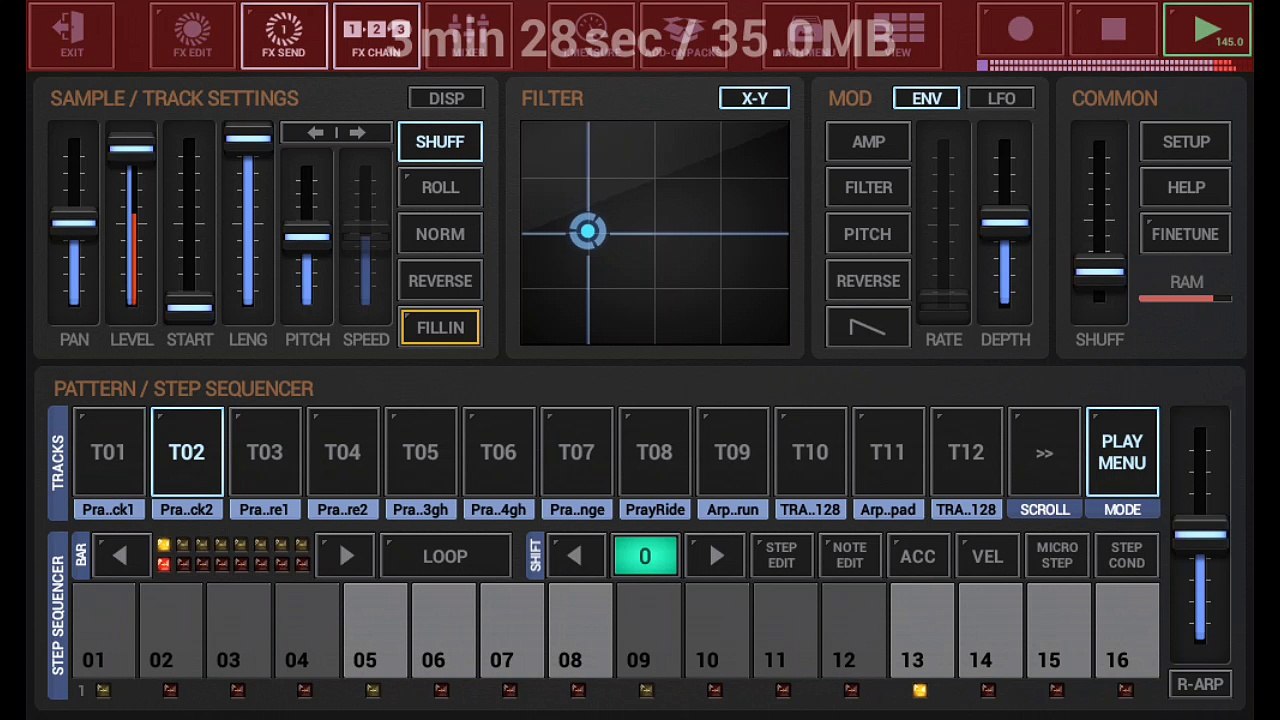
Task: Select track T12
Action: (x=966, y=452)
